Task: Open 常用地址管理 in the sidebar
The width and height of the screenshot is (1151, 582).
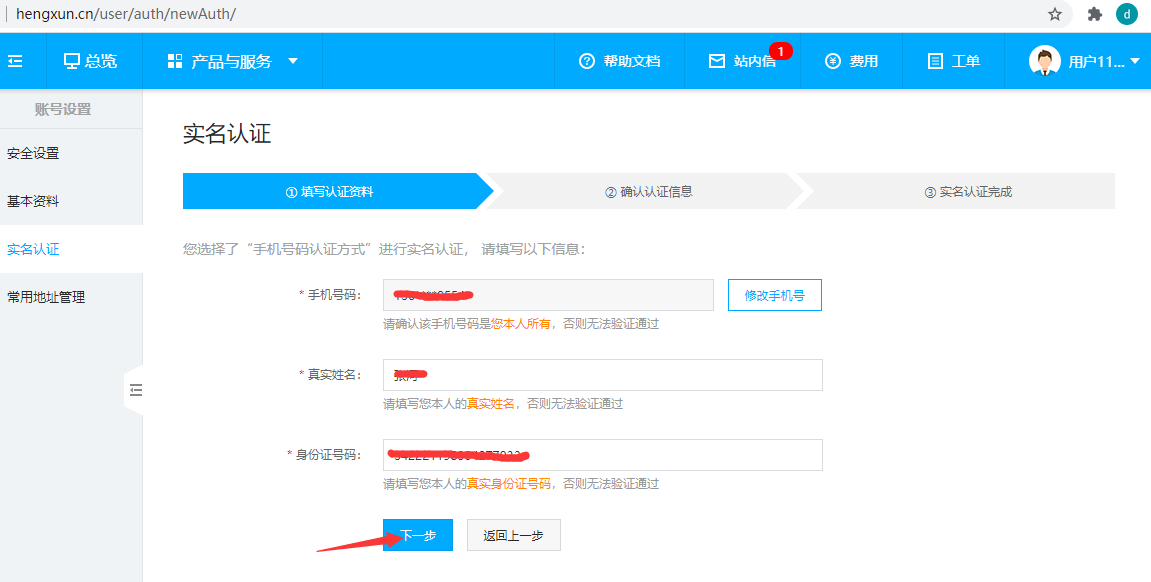Action: click(x=46, y=297)
